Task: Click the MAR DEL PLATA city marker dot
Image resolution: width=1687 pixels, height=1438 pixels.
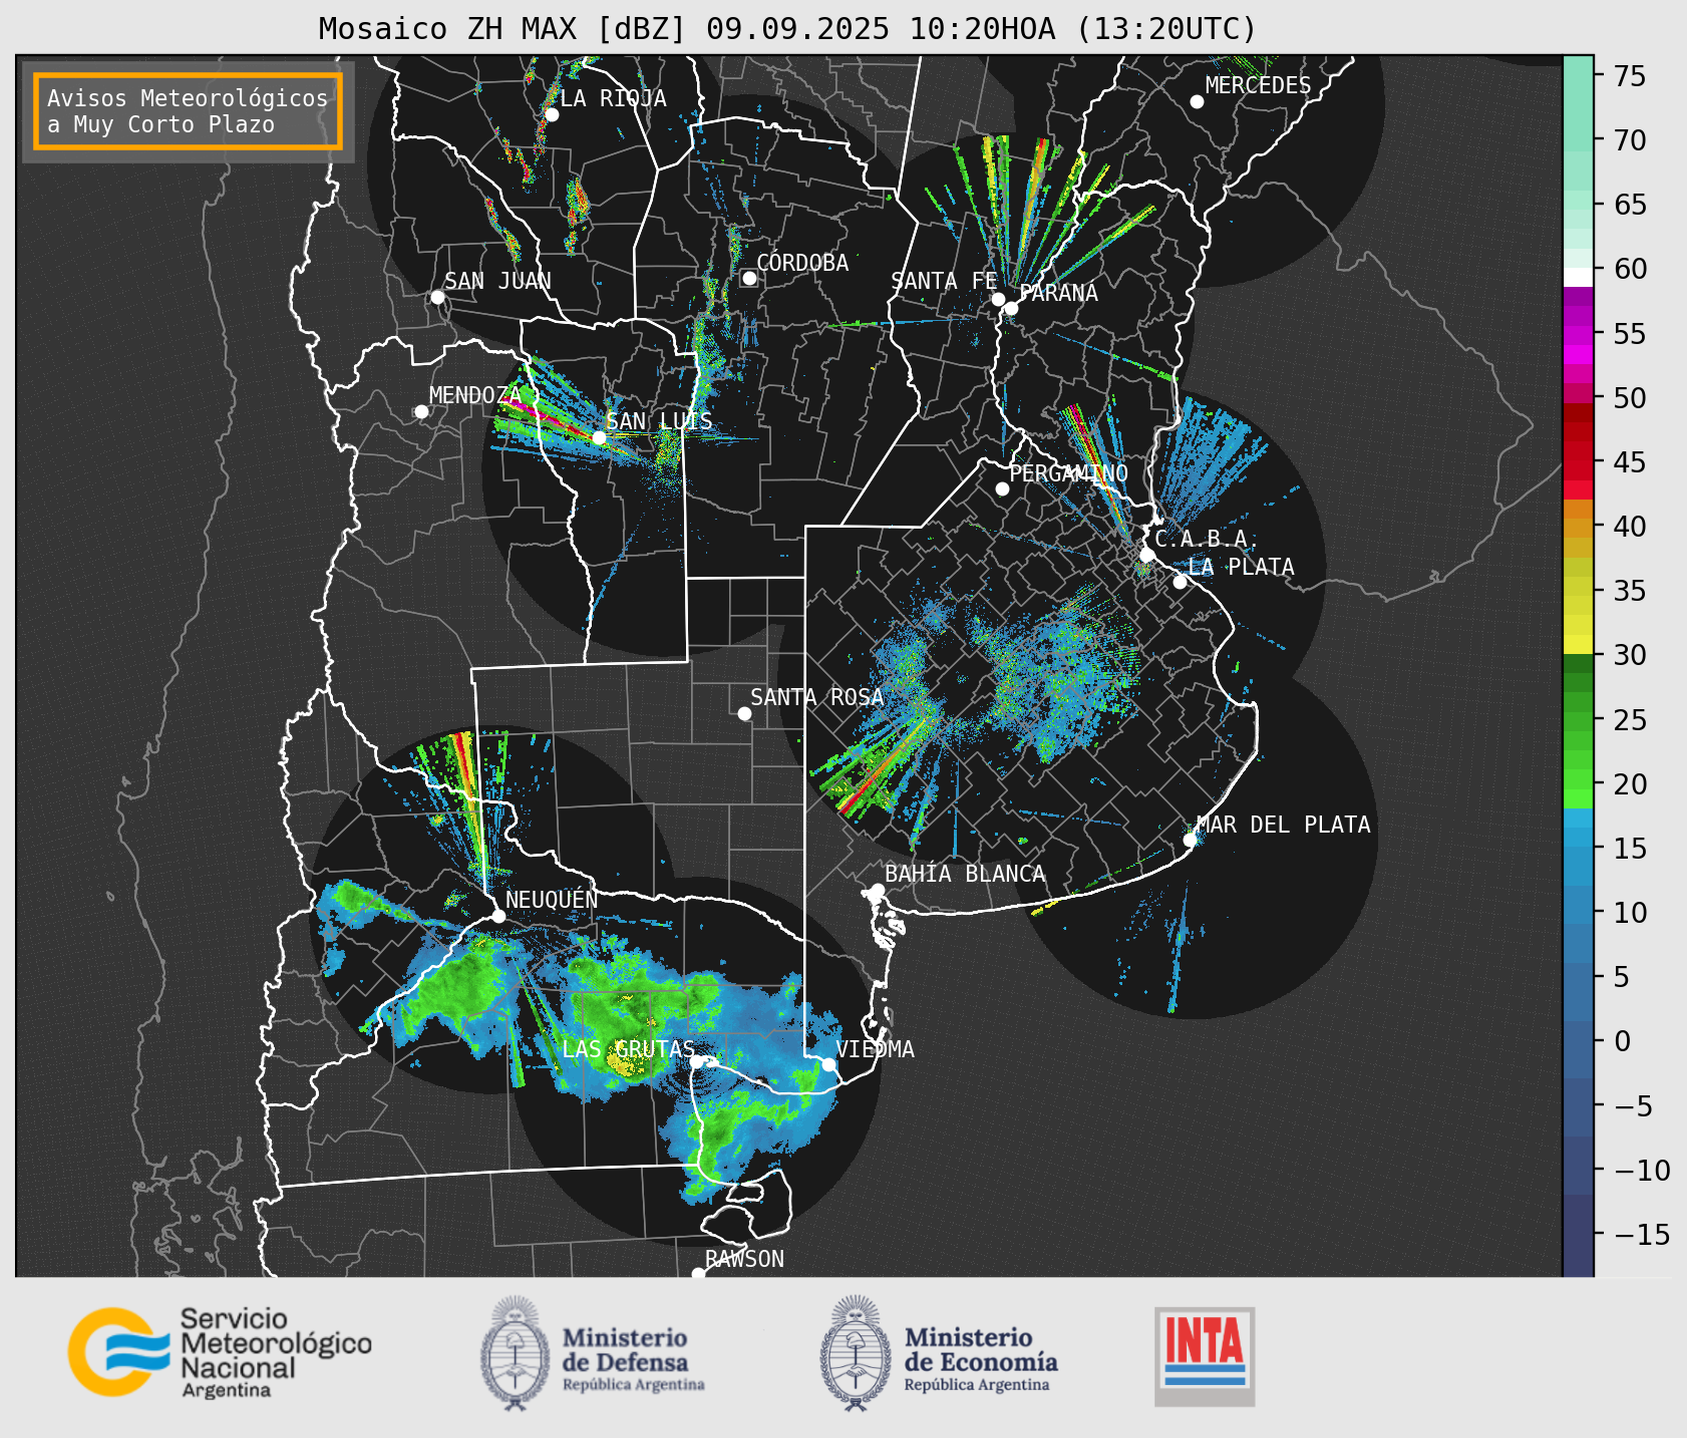Action: pos(1190,840)
